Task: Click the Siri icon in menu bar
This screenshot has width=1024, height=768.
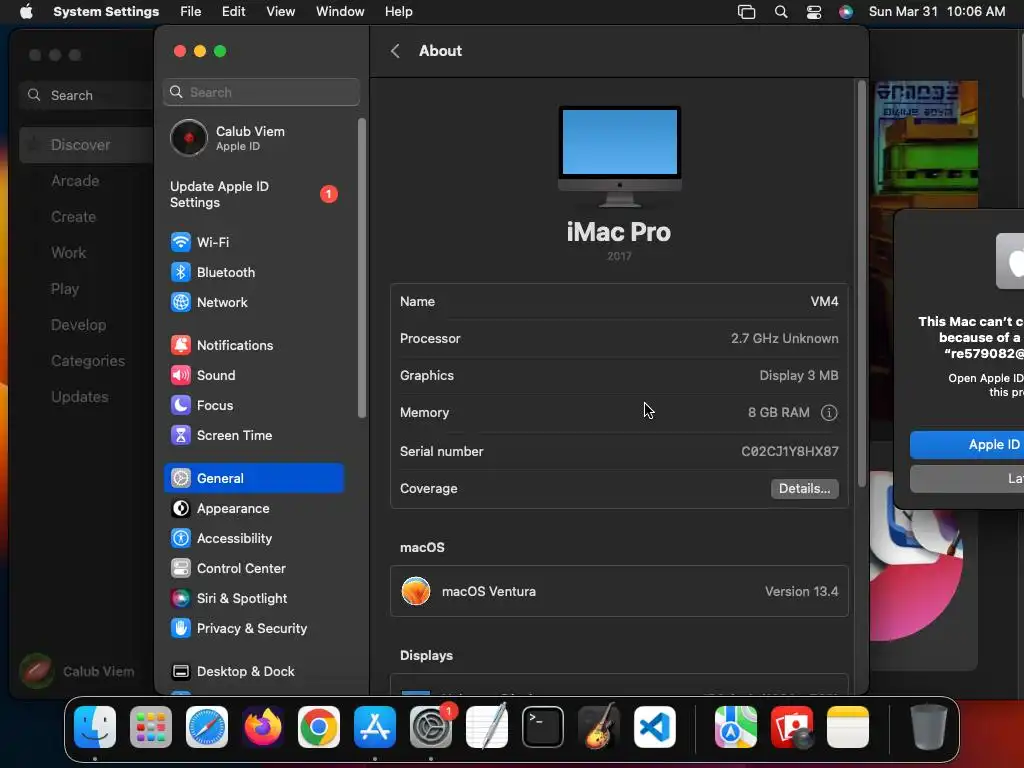Action: click(846, 12)
